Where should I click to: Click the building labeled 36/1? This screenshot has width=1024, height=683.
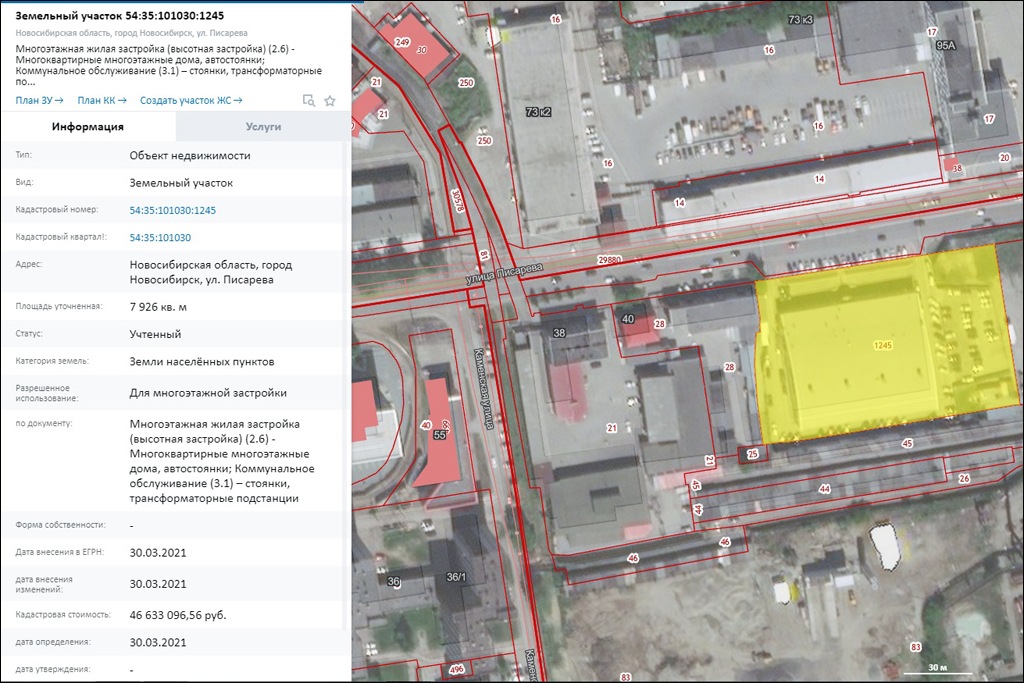pyautogui.click(x=456, y=577)
